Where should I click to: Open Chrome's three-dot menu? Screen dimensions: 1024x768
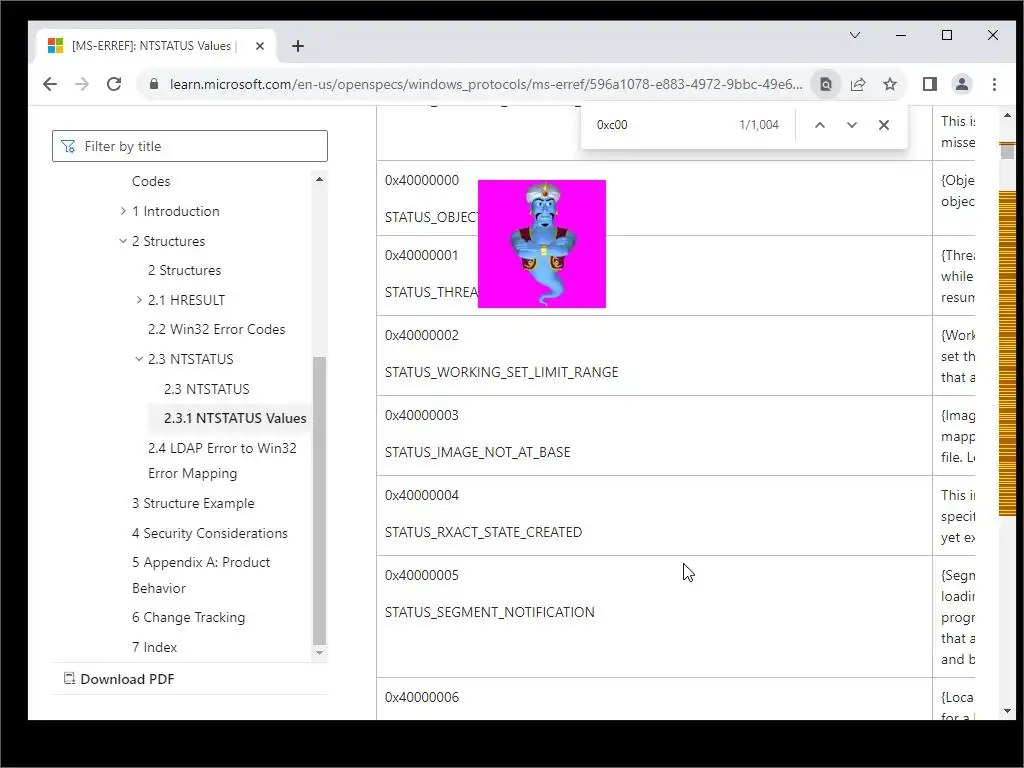coord(994,84)
